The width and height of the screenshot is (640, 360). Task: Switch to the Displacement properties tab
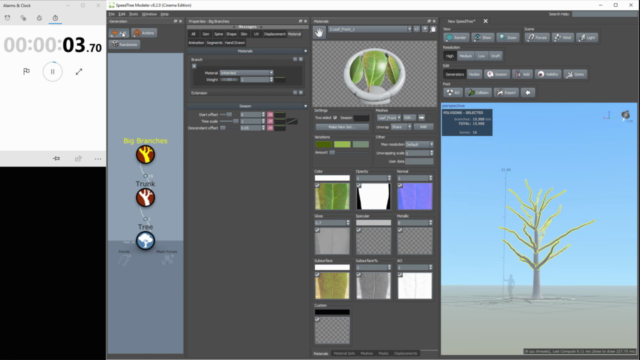tap(274, 34)
